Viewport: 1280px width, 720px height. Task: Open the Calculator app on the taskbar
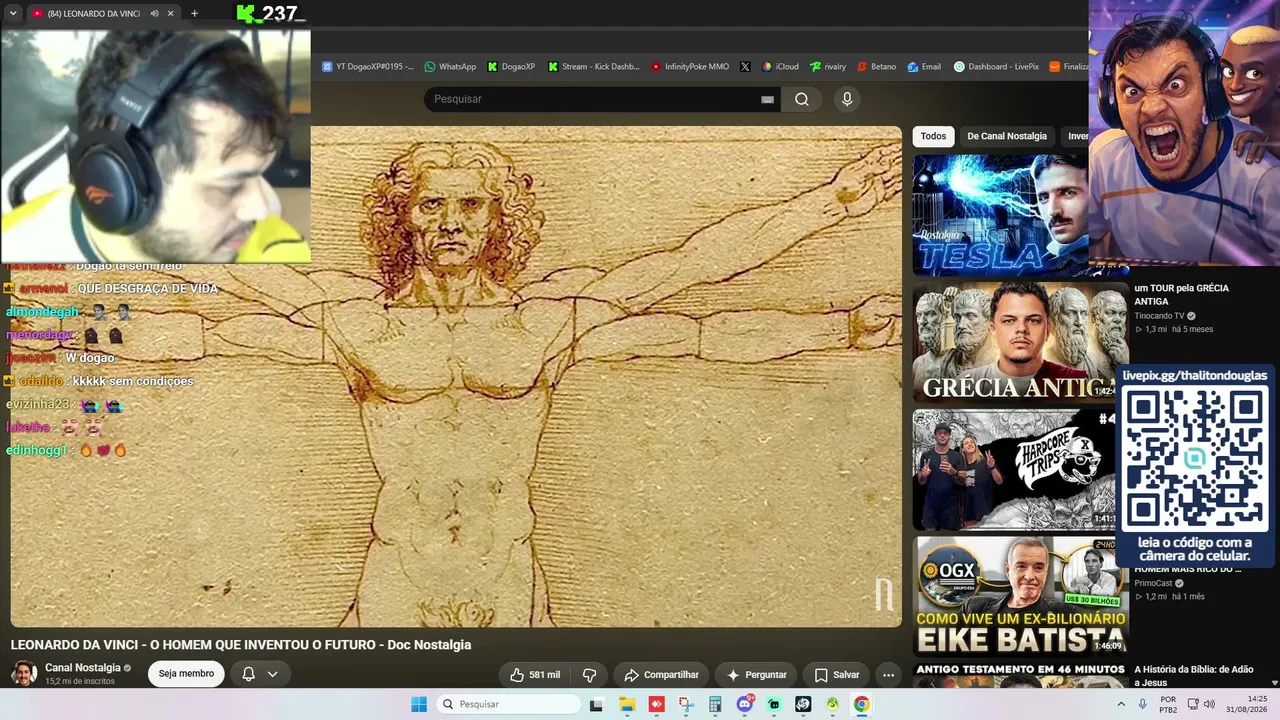click(715, 704)
